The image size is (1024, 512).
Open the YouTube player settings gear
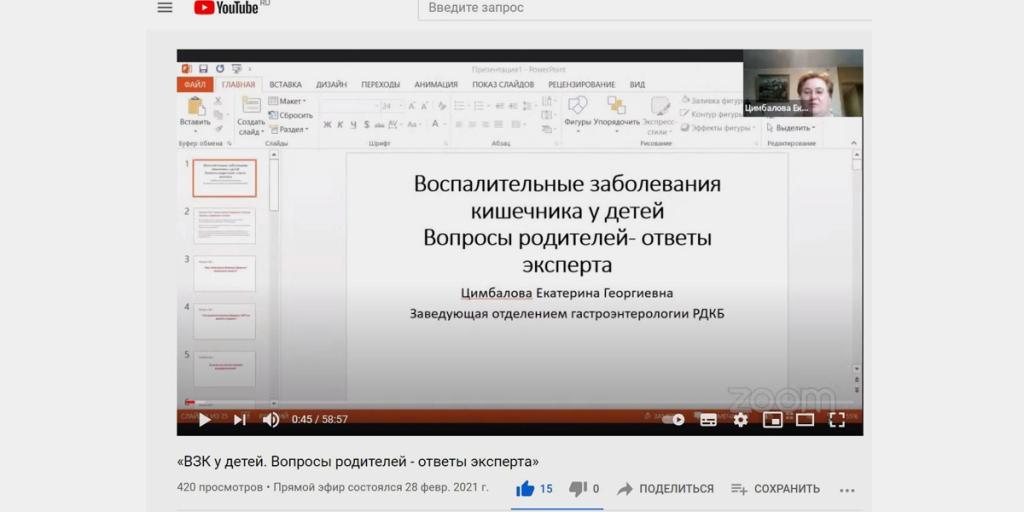740,420
